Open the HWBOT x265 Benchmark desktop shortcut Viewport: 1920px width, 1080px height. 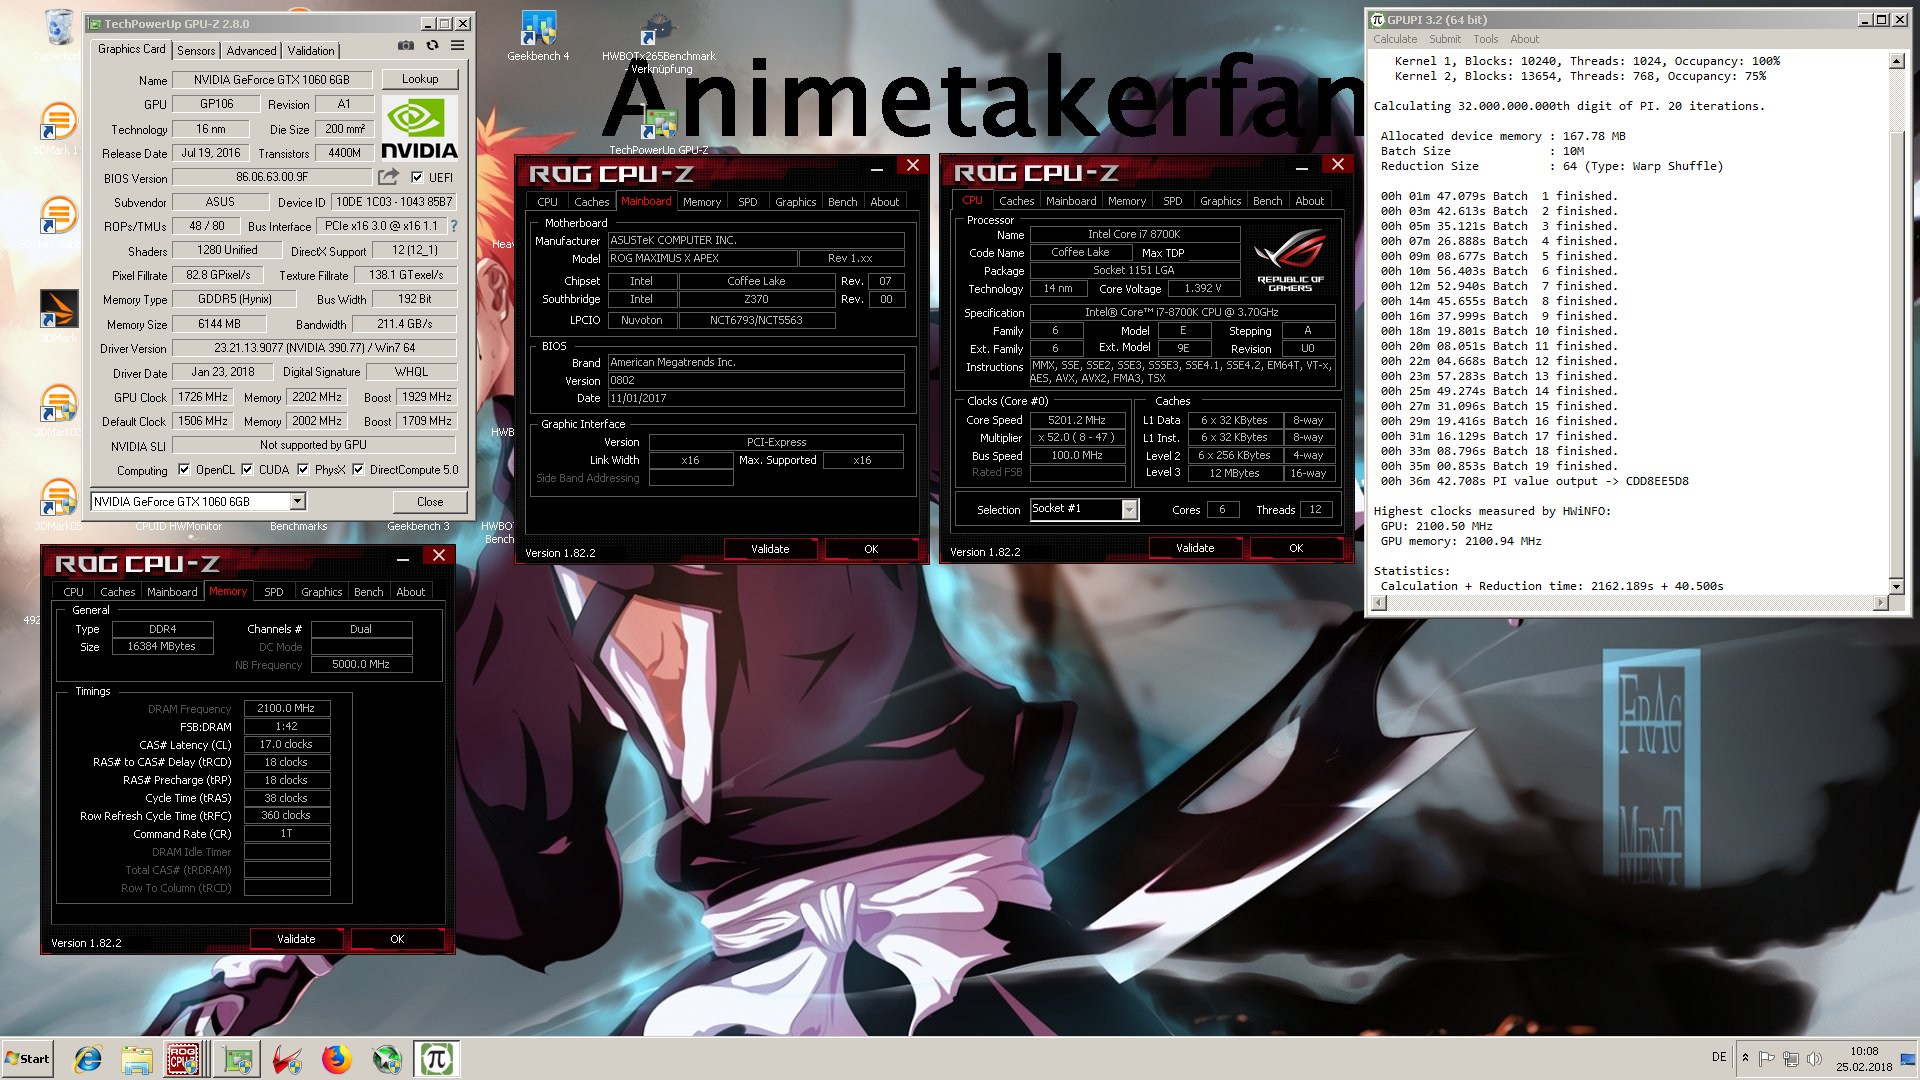coord(658,45)
